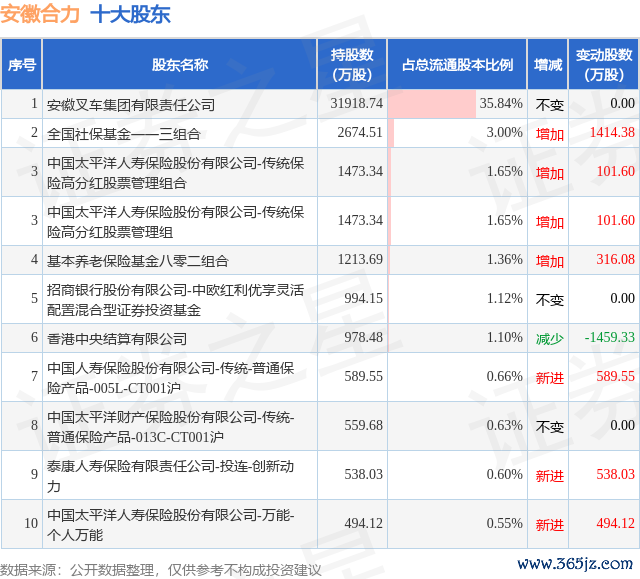Viewport: 640px width, 579px height.
Task: Open the www.365jz.com link
Action: (575, 563)
